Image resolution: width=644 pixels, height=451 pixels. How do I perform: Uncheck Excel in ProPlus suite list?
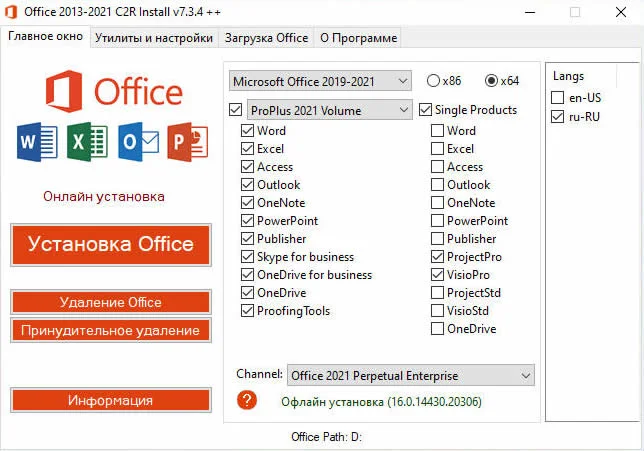(247, 149)
